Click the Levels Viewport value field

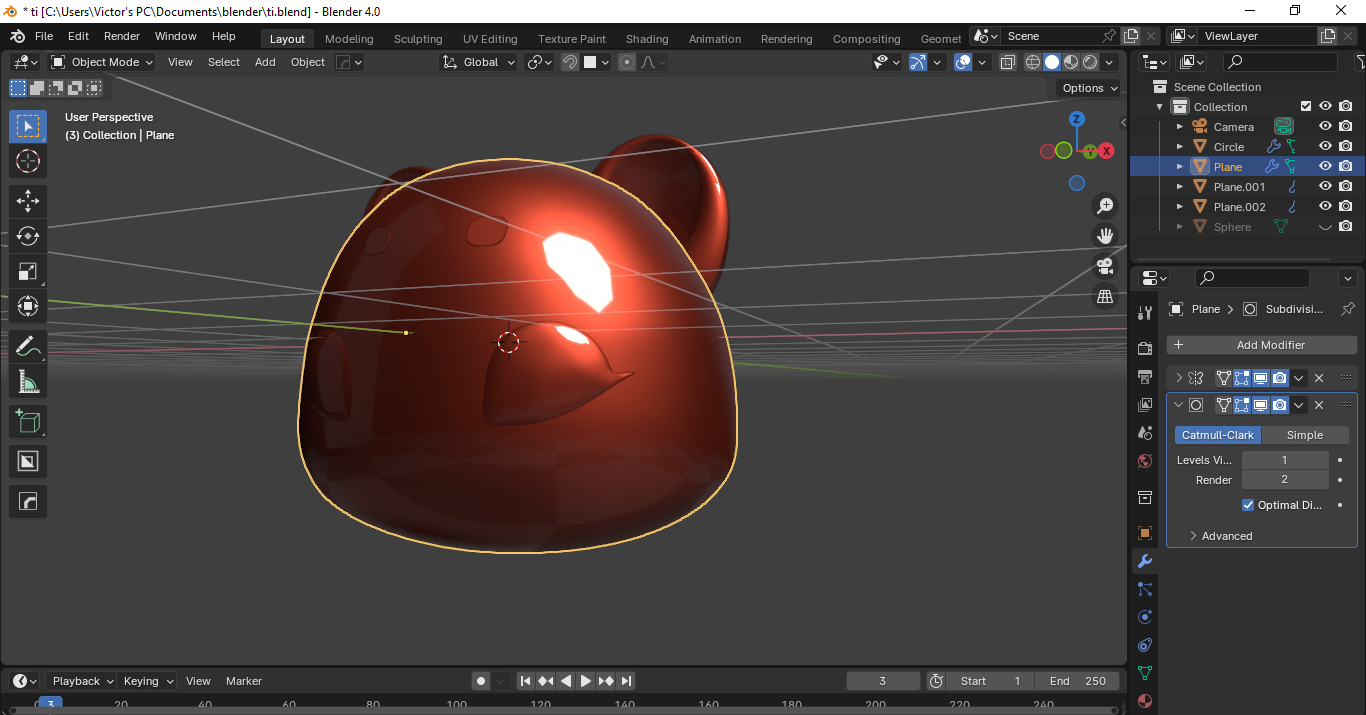point(1285,460)
